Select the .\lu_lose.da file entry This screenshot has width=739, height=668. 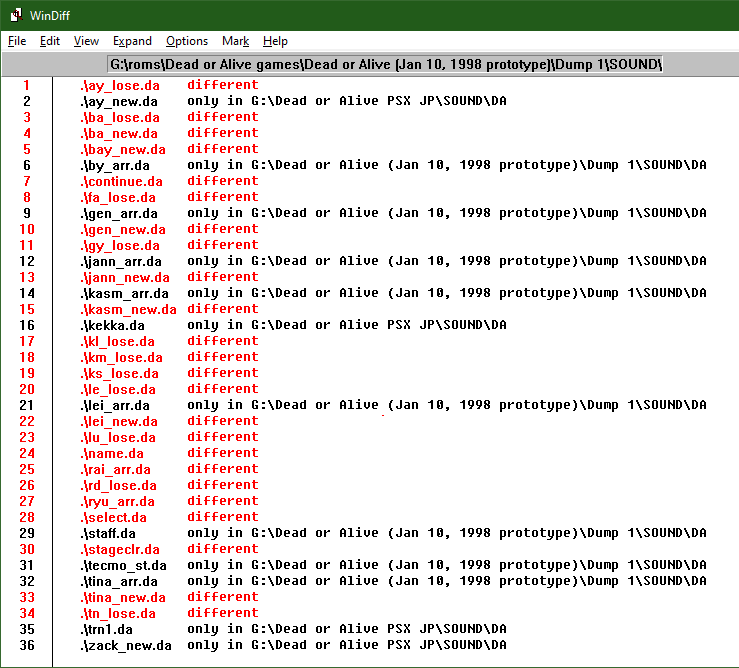tap(118, 438)
